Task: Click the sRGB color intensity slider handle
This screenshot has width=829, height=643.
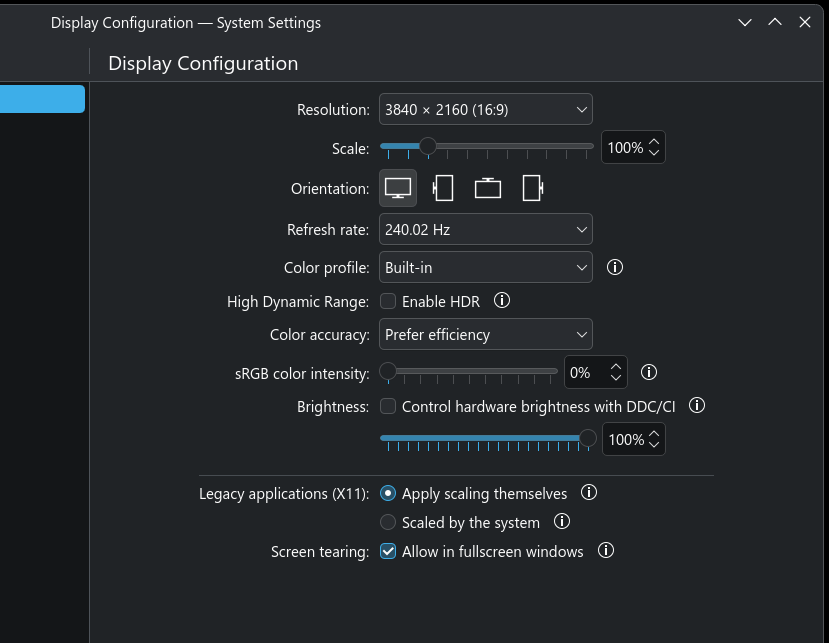Action: tap(388, 371)
